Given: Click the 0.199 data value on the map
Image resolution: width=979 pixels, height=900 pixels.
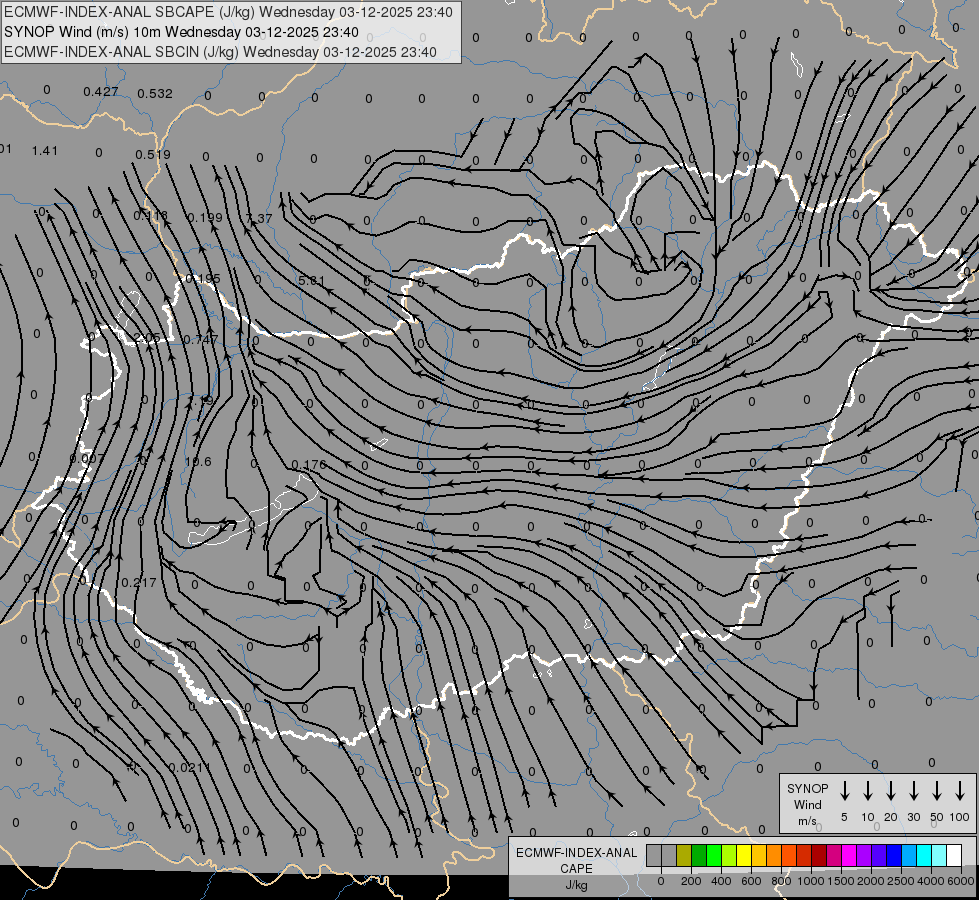Looking at the screenshot, I should point(205,217).
